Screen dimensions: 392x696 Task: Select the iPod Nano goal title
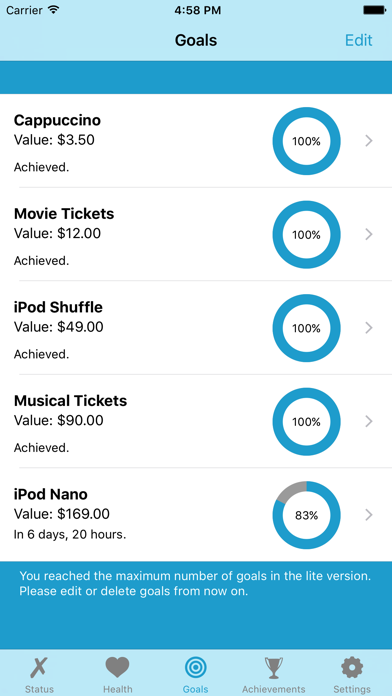point(51,494)
